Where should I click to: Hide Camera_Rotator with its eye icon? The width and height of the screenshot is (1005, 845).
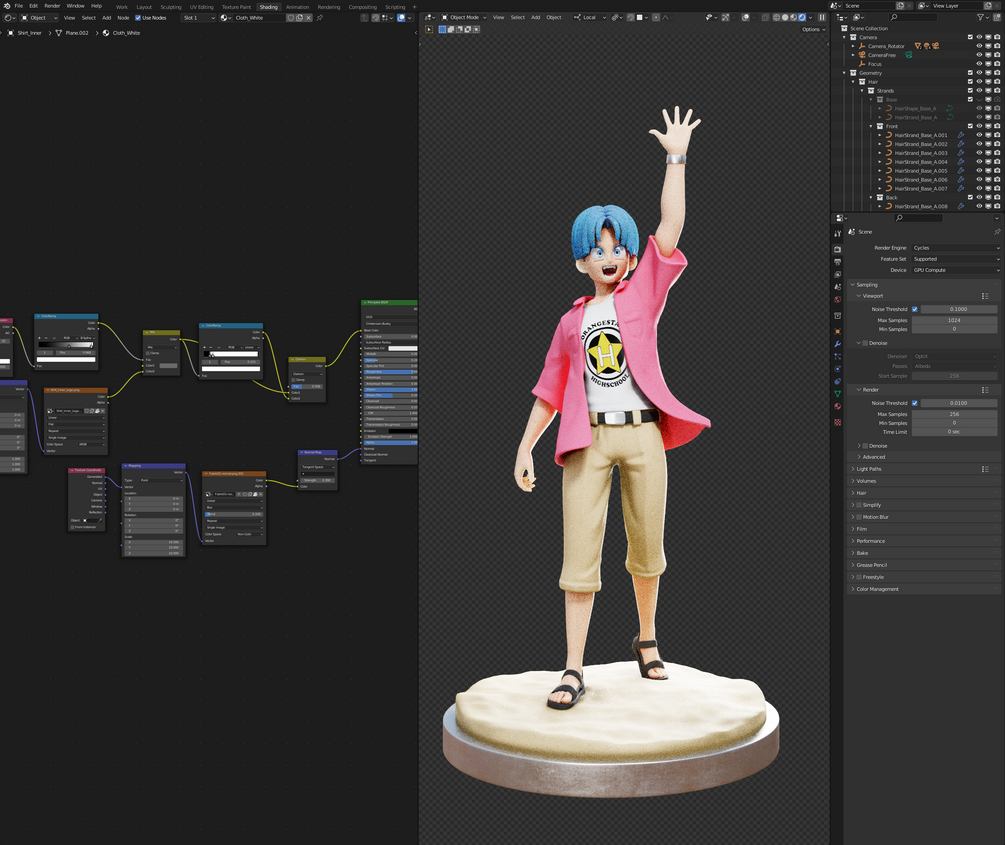point(979,46)
